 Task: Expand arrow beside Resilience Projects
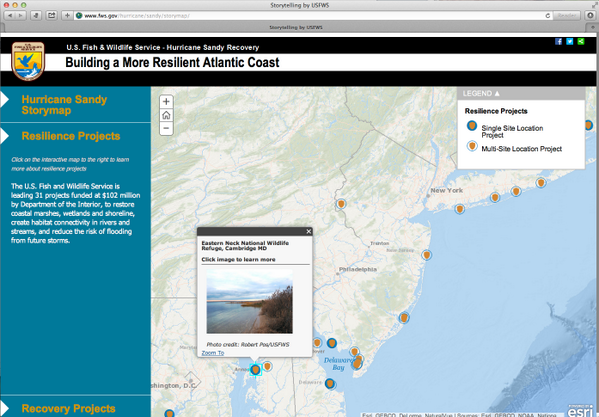(x=5, y=136)
